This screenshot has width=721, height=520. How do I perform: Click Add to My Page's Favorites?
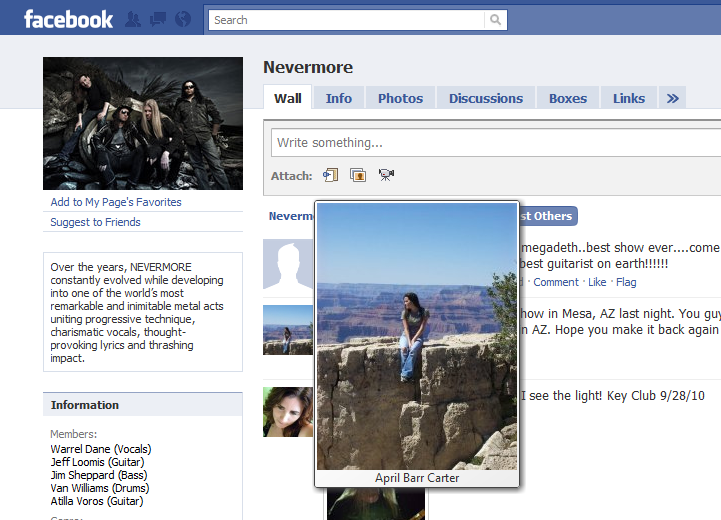pos(116,202)
